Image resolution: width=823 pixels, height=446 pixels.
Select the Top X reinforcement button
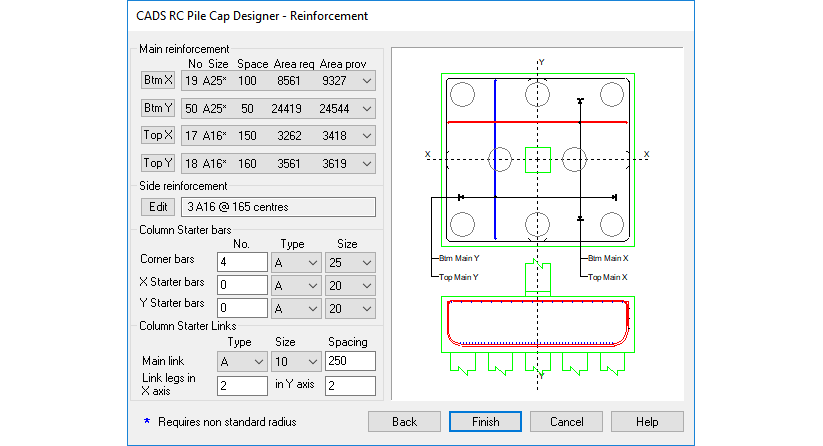pyautogui.click(x=158, y=135)
